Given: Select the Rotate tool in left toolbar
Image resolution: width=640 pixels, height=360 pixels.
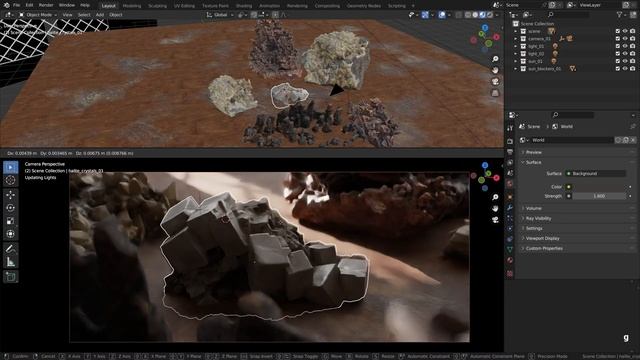Looking at the screenshot, I should pos(11,208).
